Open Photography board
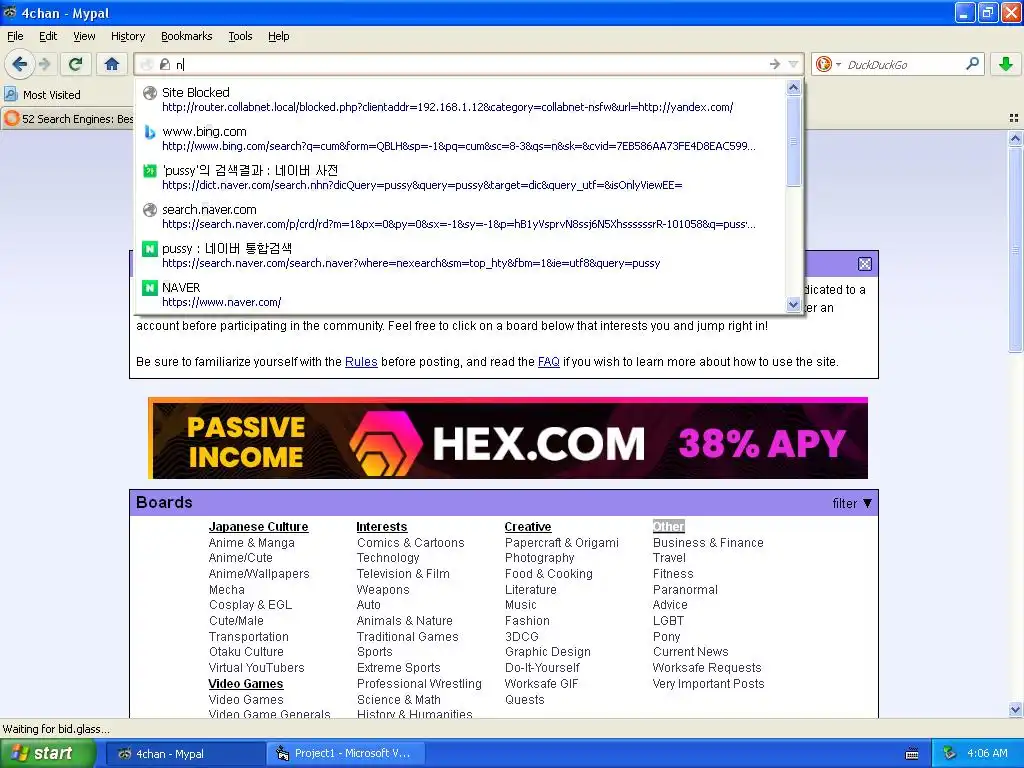The image size is (1024, 768). [539, 558]
